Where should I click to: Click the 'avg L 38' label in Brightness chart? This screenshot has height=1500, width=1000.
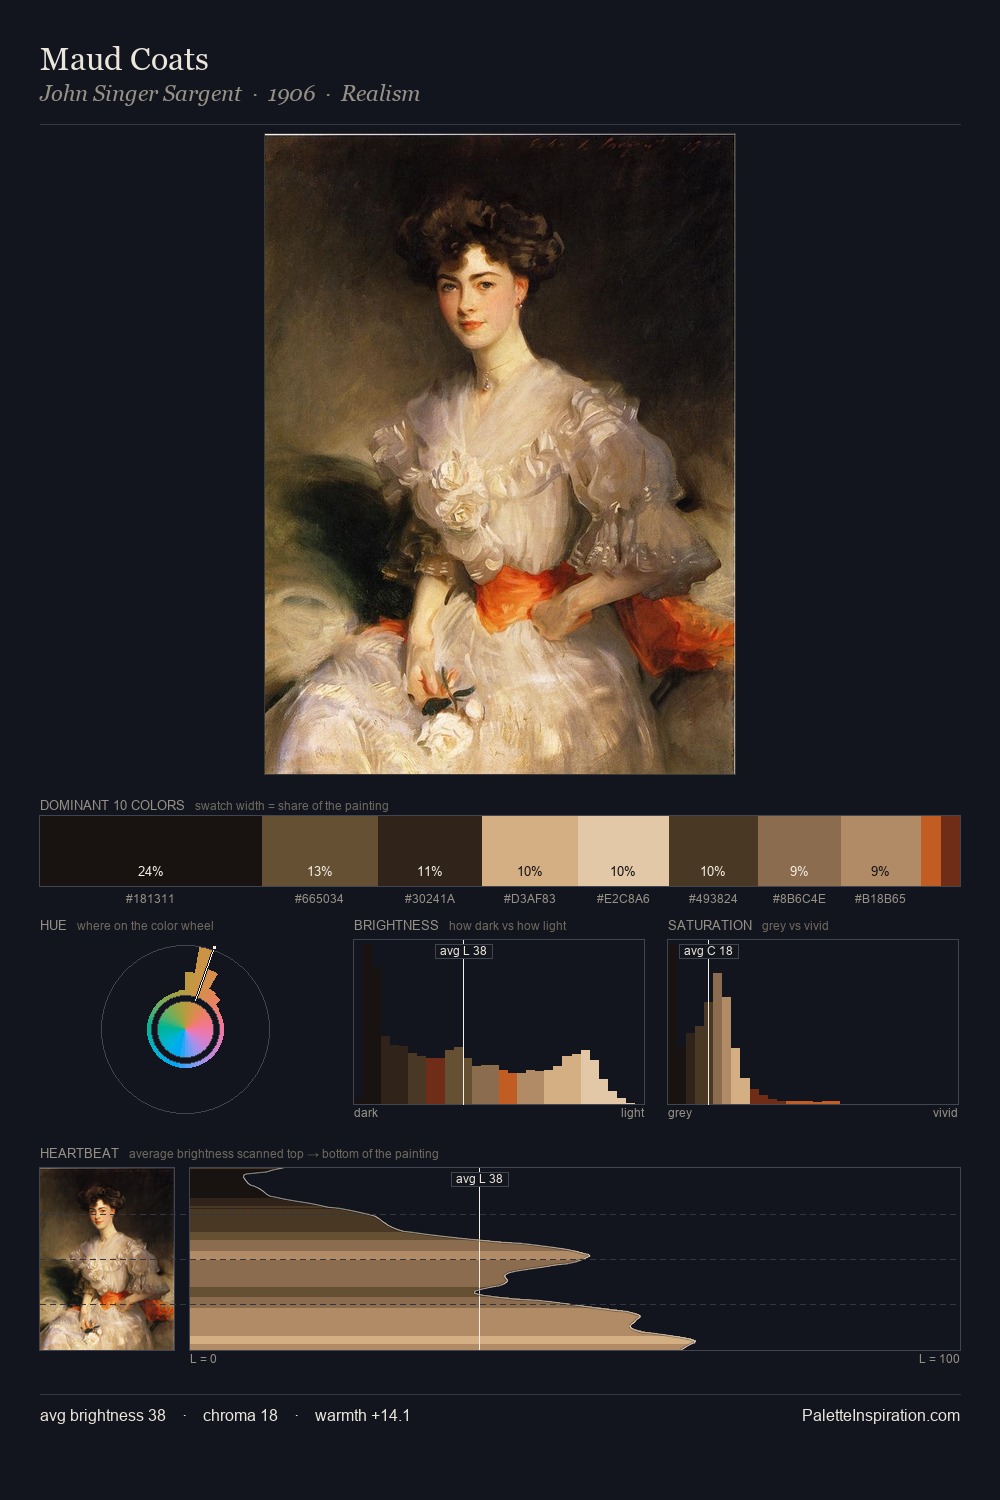coord(464,951)
